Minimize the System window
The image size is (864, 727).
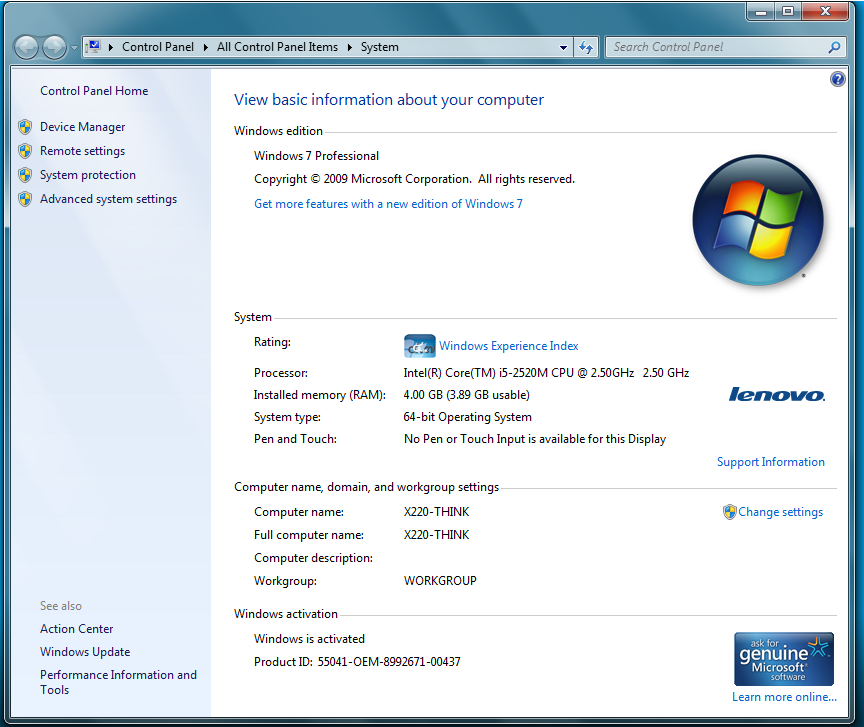(x=761, y=11)
